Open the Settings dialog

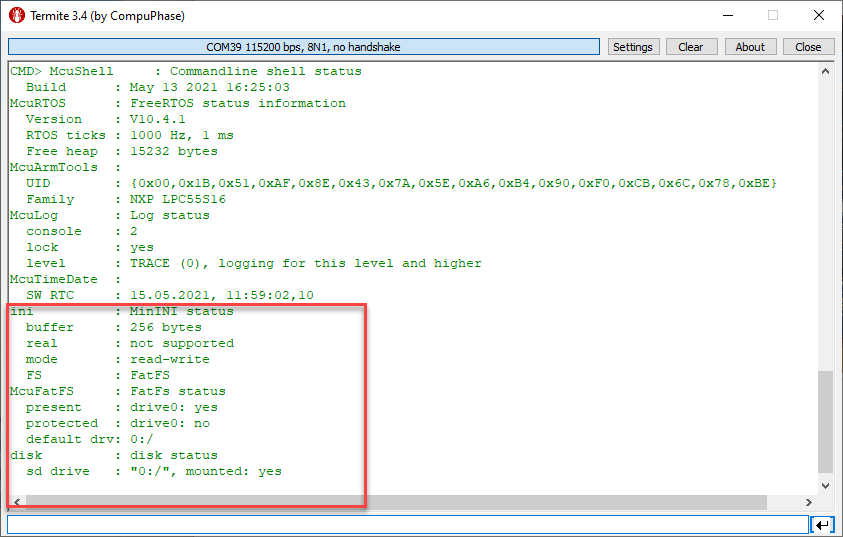point(632,47)
